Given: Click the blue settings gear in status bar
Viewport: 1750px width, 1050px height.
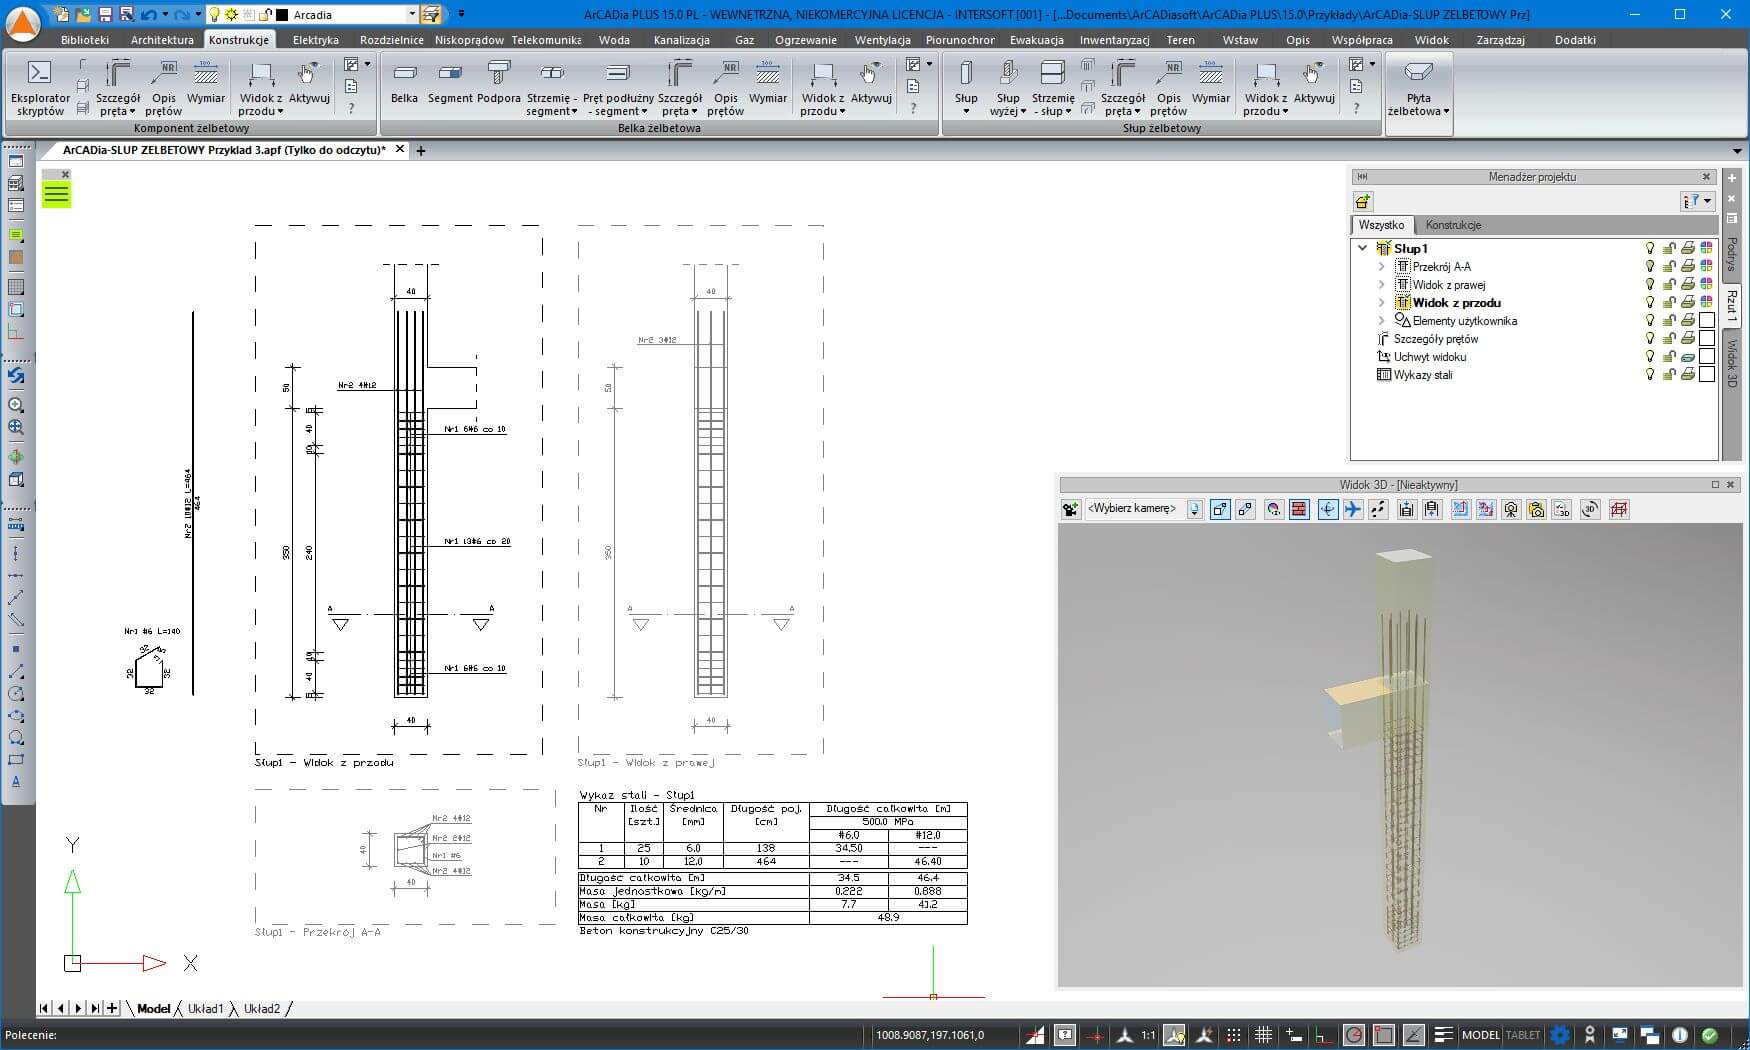Looking at the screenshot, I should (x=1560, y=1035).
